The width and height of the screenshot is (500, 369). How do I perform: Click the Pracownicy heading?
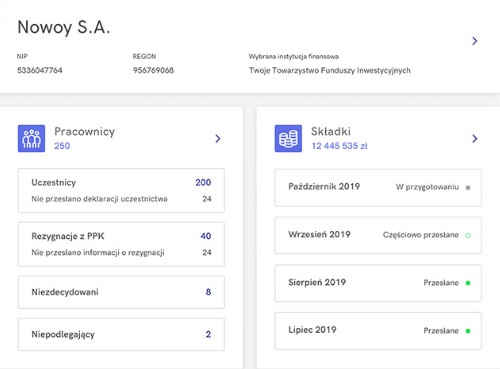[85, 131]
